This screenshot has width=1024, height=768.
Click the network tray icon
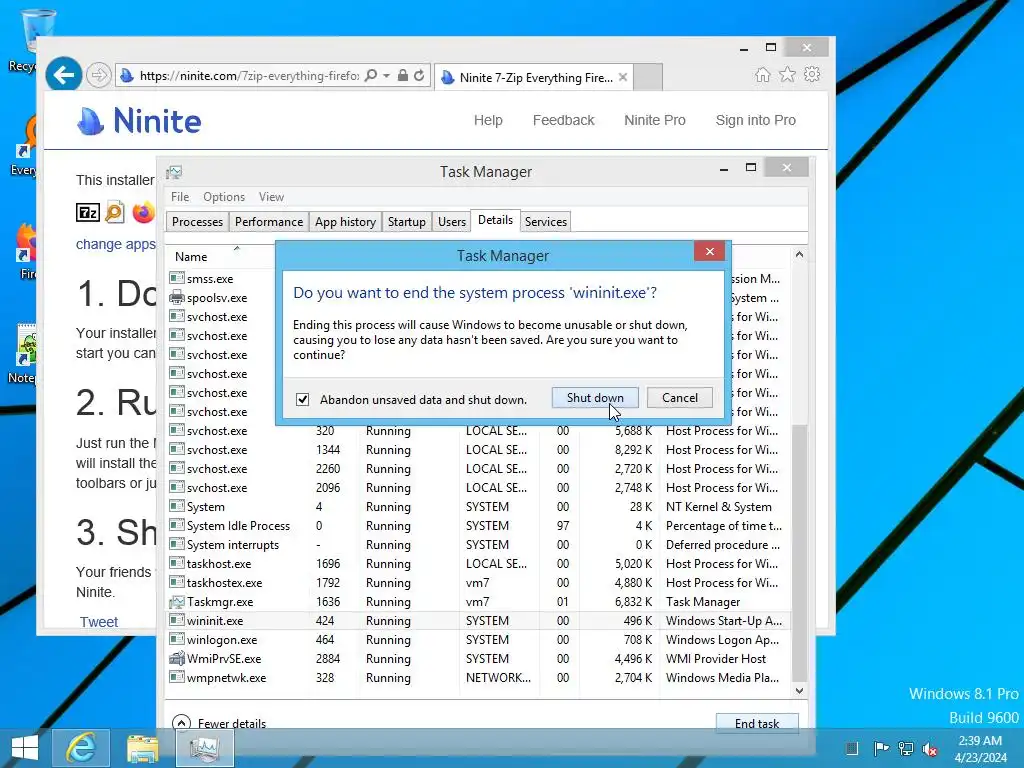point(906,748)
